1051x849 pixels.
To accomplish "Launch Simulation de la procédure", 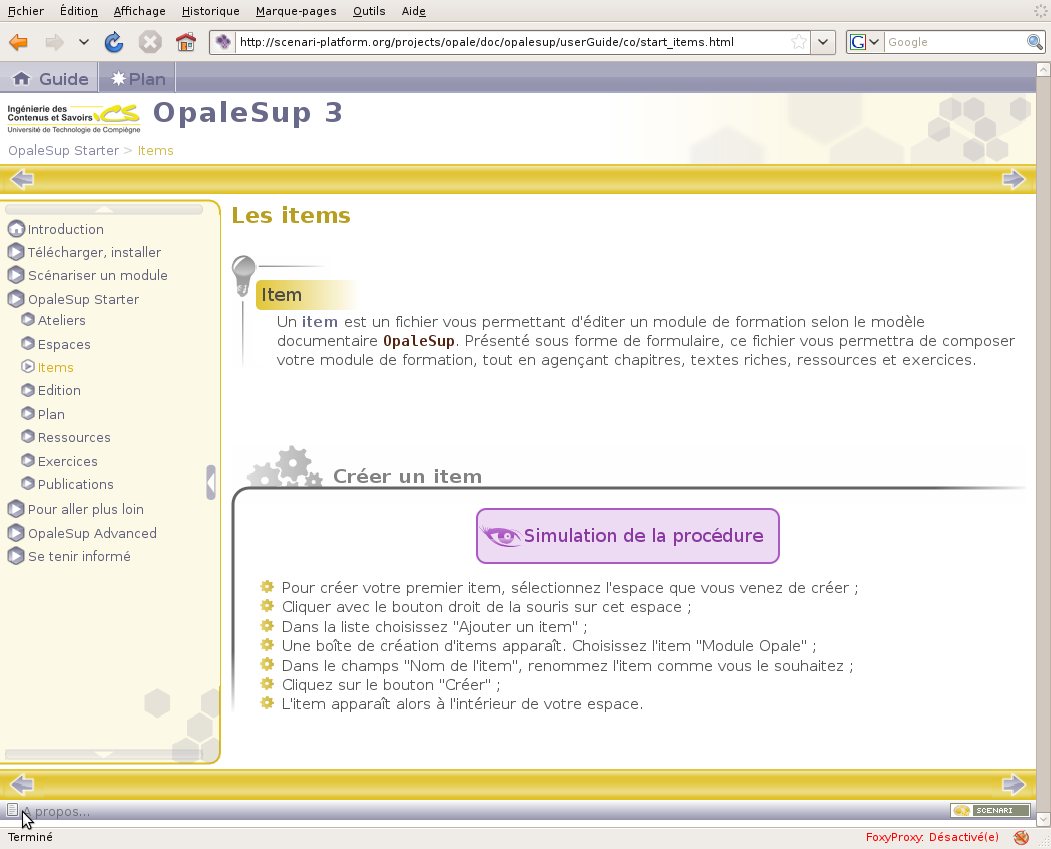I will click(x=627, y=536).
